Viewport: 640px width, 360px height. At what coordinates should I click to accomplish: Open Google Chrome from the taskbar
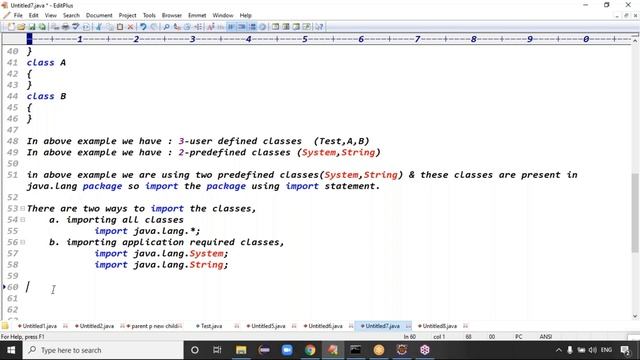[310, 350]
